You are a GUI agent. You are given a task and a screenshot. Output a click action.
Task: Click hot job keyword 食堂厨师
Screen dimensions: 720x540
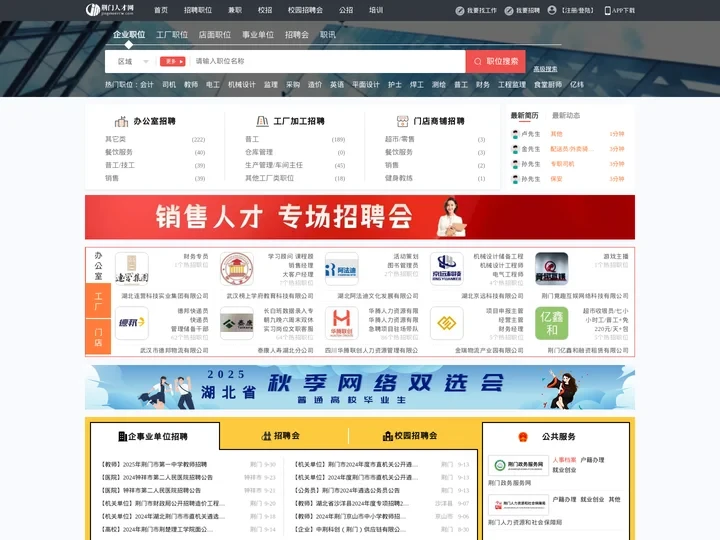548,84
